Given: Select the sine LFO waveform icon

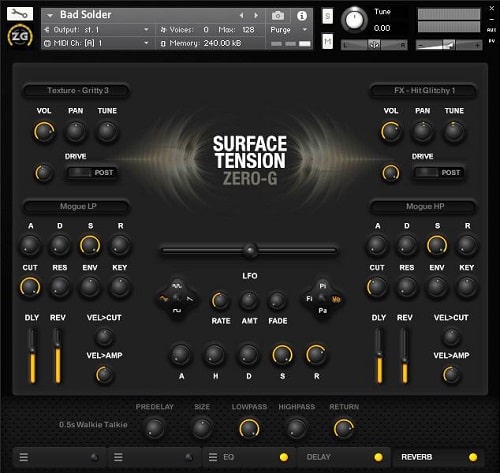Looking at the screenshot, I should pos(164,299).
